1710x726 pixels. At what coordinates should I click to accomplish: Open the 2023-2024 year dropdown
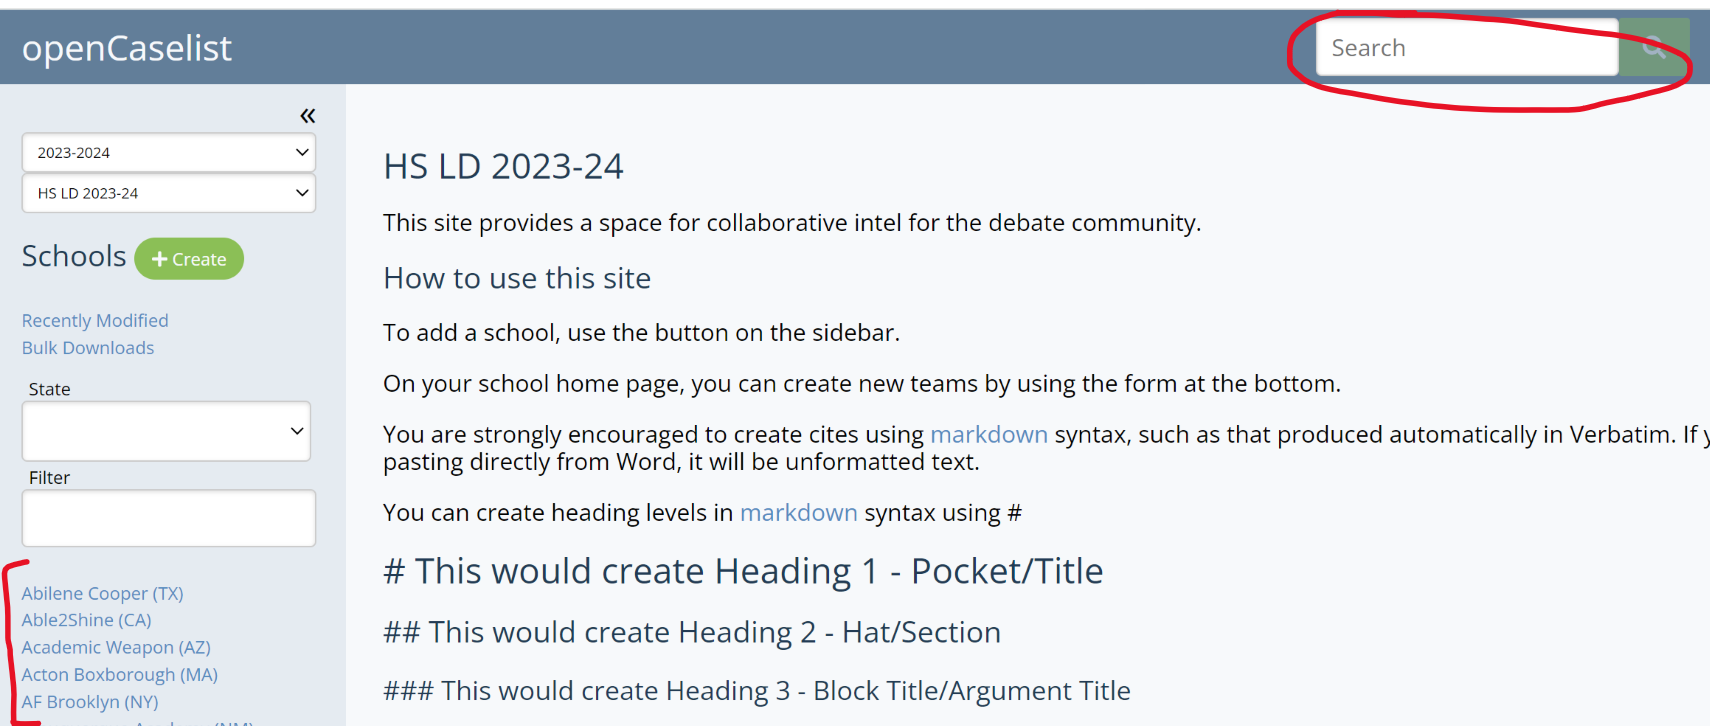[x=168, y=153]
